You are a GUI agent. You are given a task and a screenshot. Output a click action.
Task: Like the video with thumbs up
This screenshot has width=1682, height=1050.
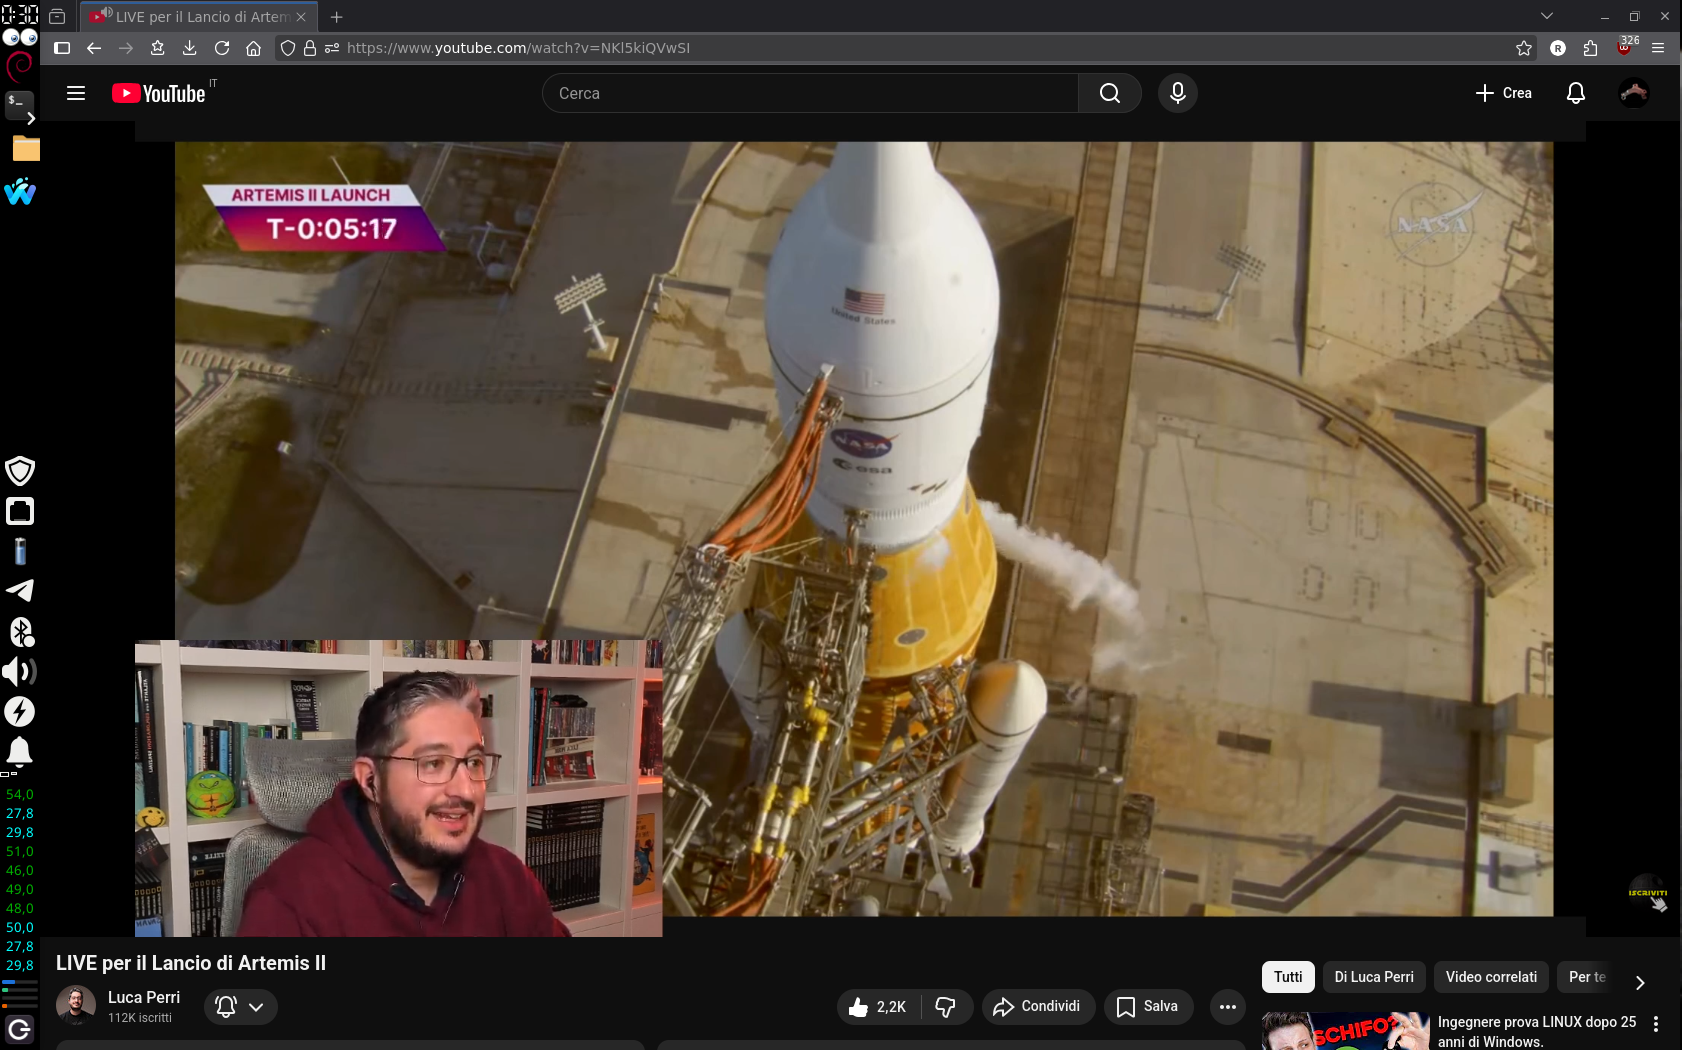tap(877, 1007)
